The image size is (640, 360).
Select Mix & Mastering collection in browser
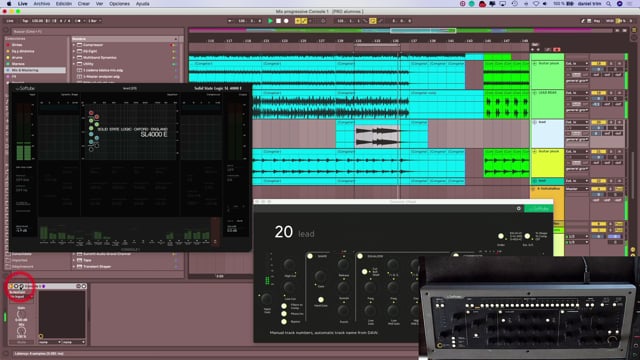pyautogui.click(x=35, y=70)
